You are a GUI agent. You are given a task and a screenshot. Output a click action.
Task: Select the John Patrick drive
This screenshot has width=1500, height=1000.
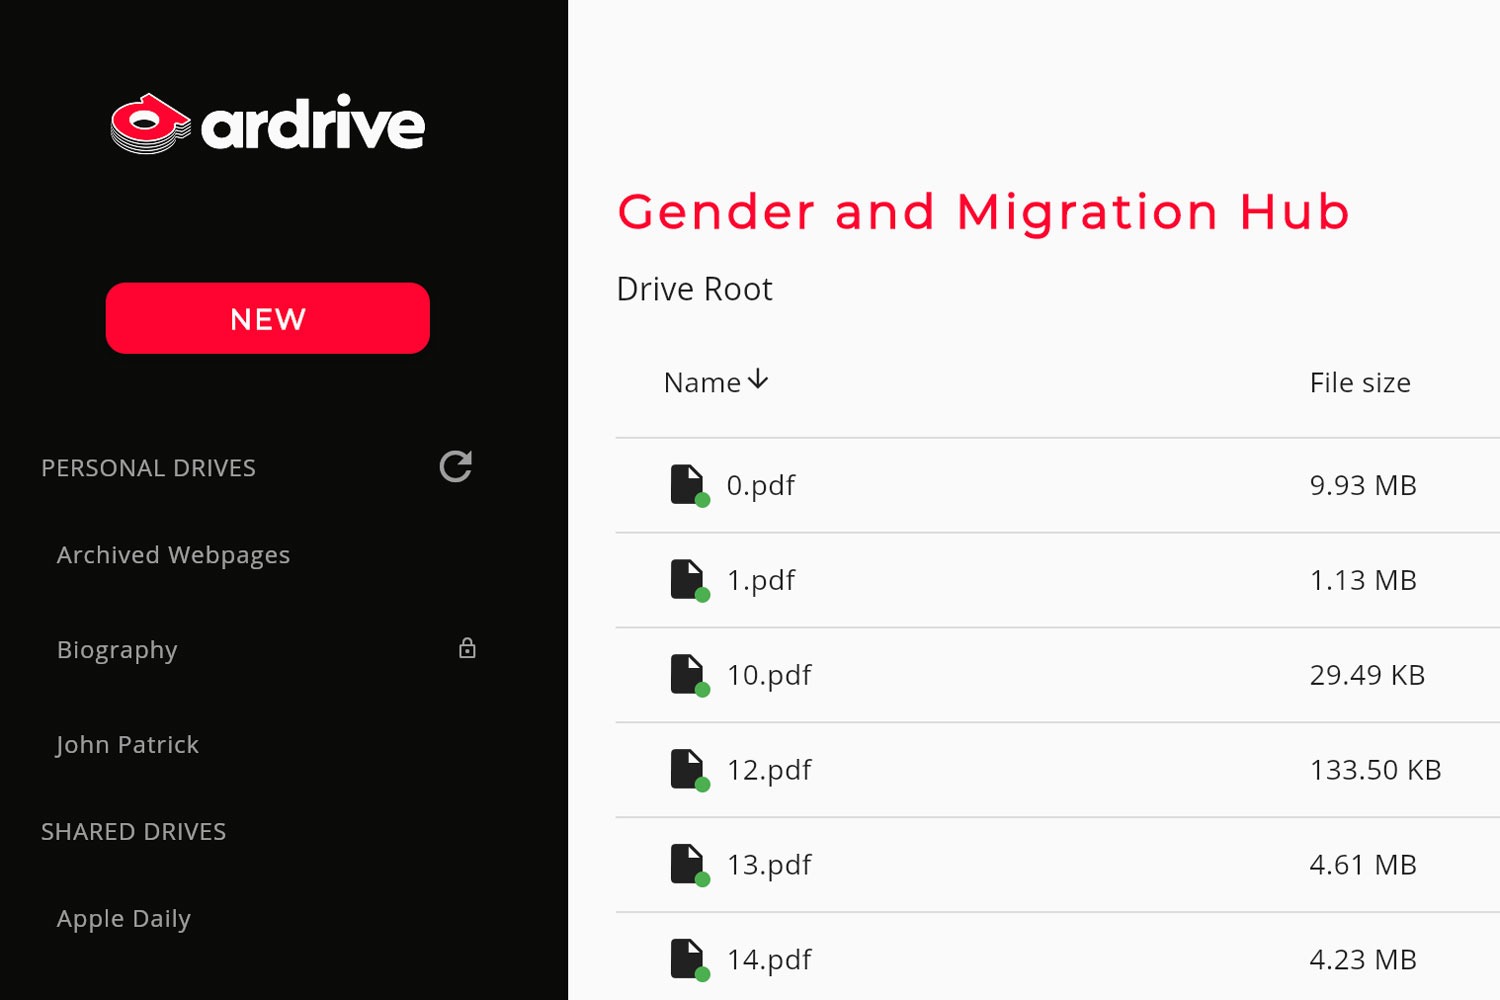[x=127, y=744]
